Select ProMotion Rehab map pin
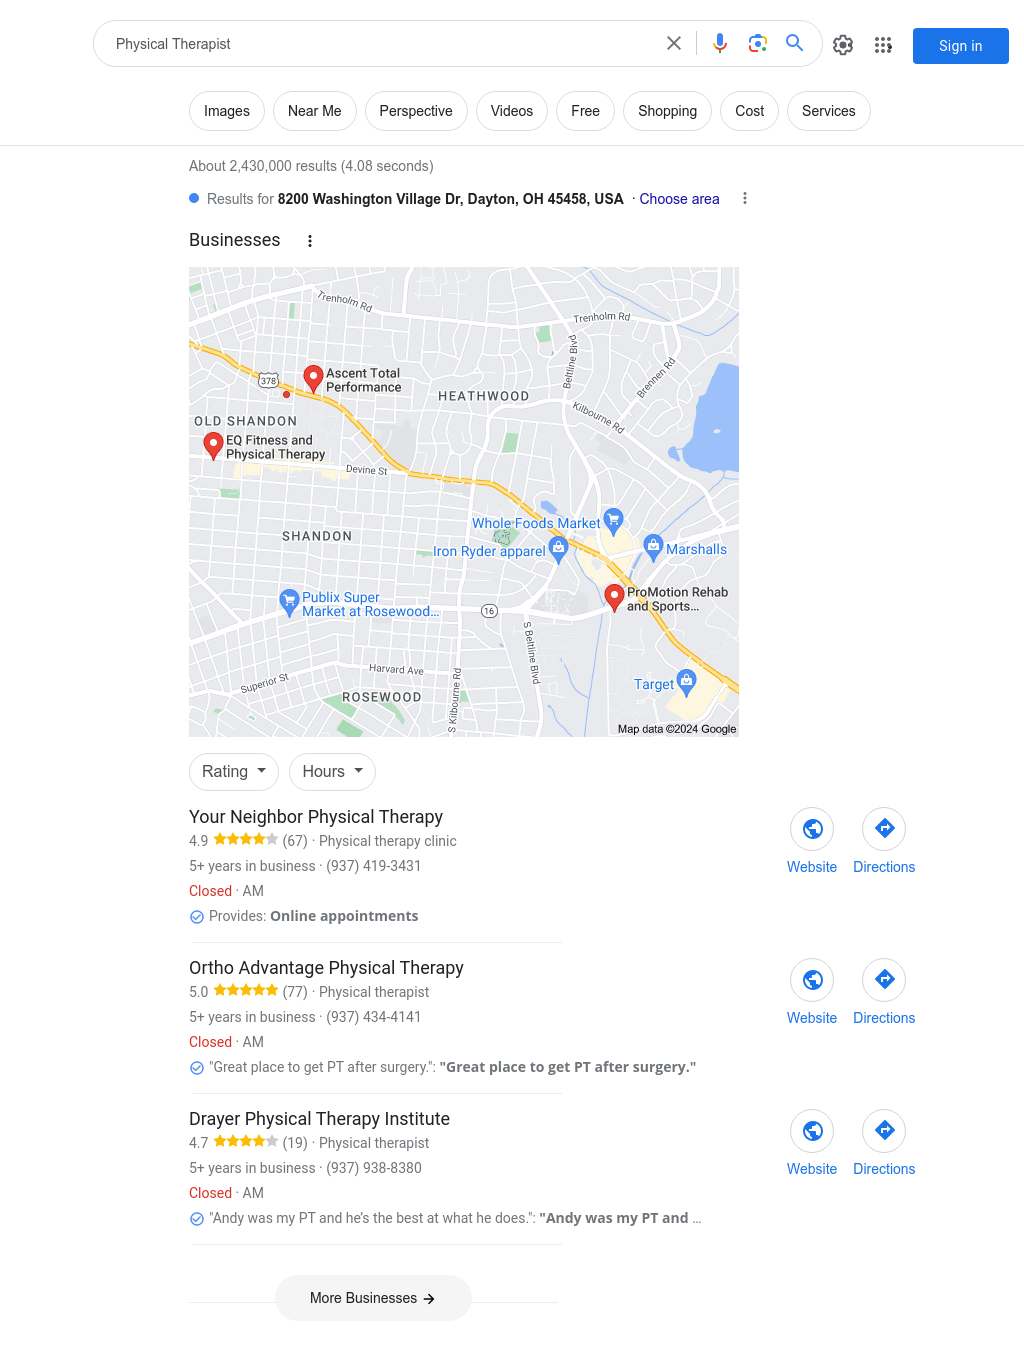The width and height of the screenshot is (1024, 1345). (615, 598)
